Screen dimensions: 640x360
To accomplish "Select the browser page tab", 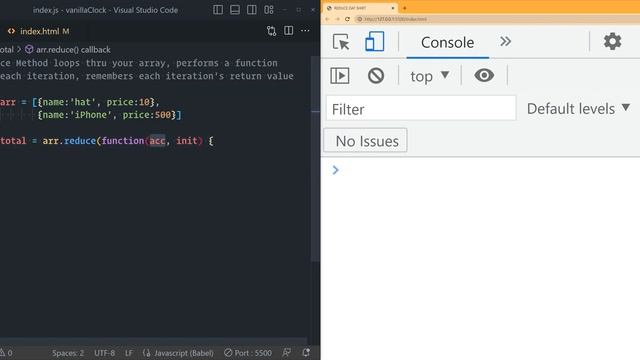I will click(x=361, y=8).
